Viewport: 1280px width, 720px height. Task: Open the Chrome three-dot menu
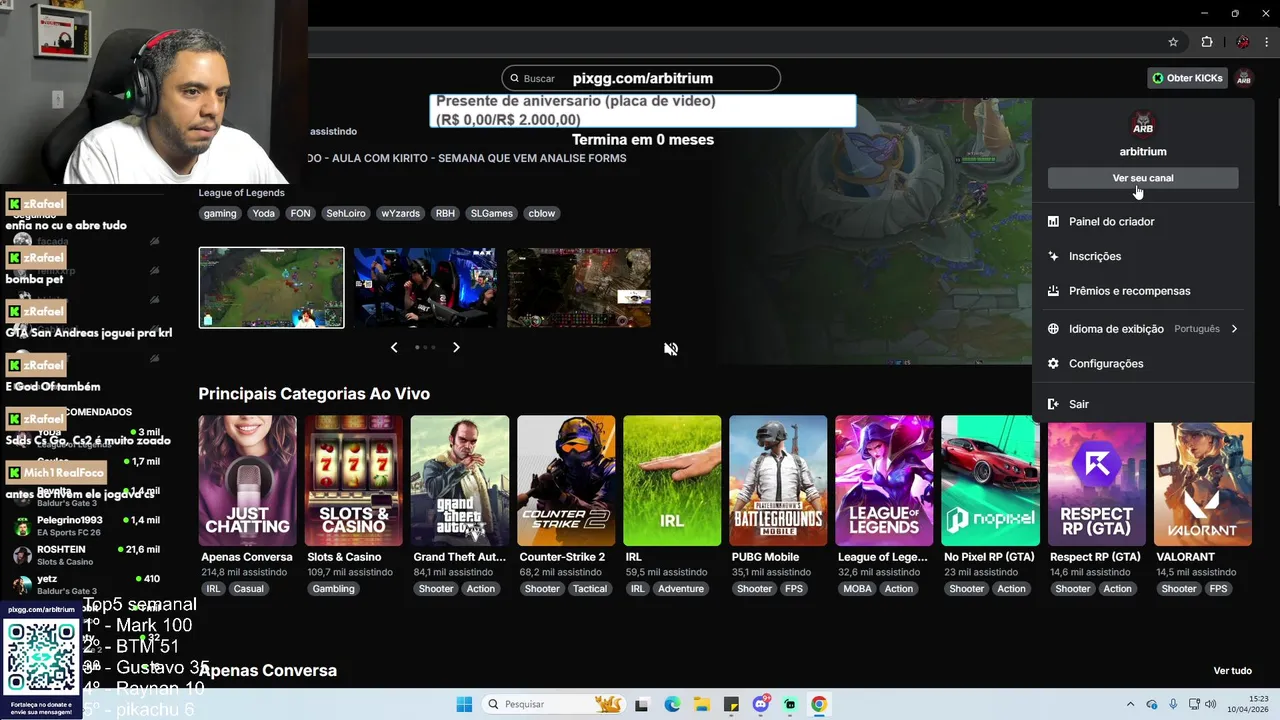(x=1265, y=42)
